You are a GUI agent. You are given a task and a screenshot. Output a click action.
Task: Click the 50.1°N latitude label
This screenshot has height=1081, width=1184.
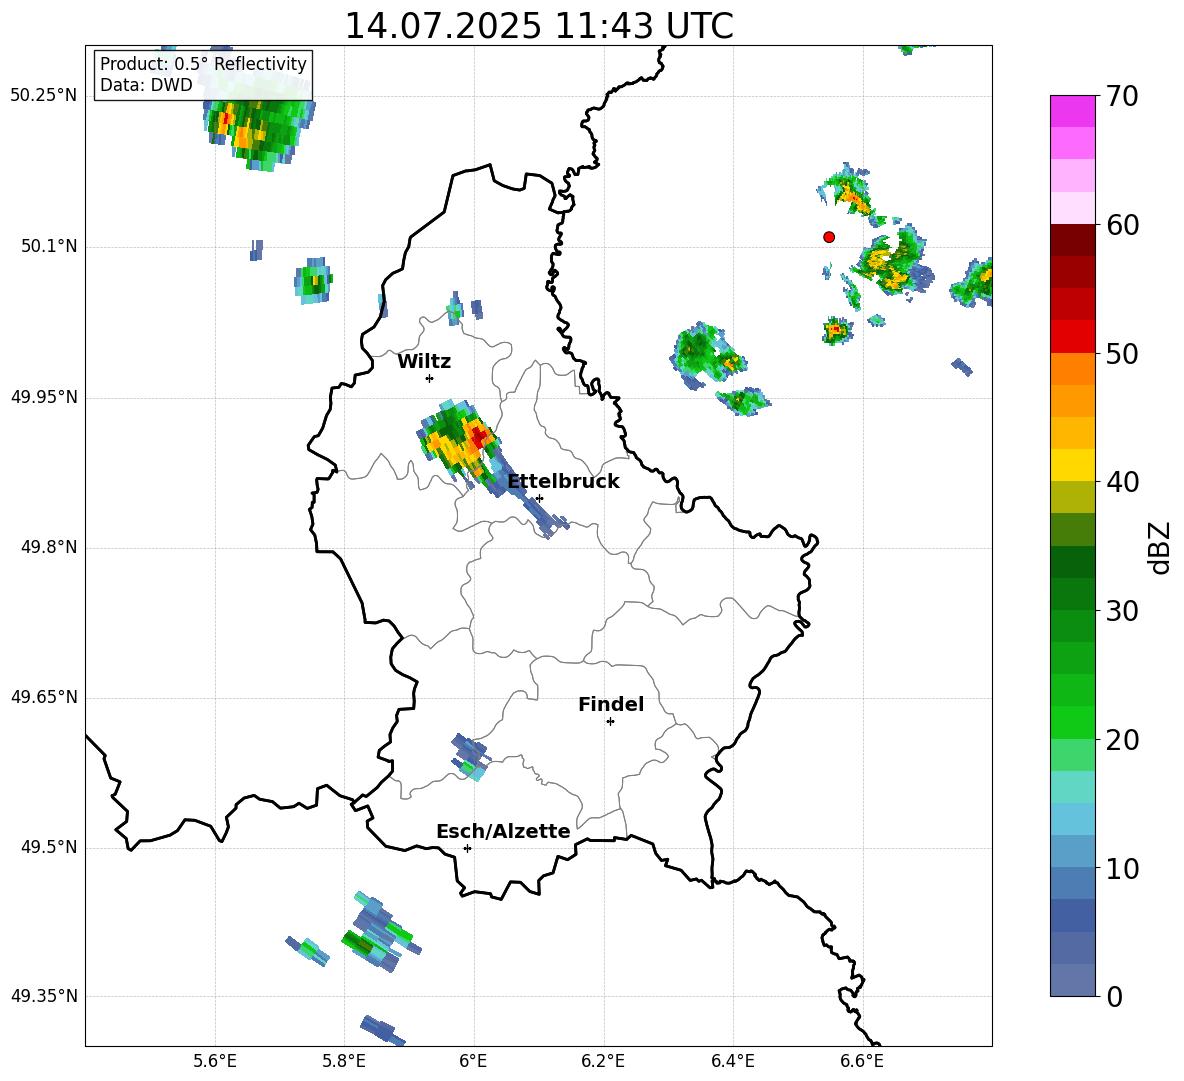(x=49, y=247)
